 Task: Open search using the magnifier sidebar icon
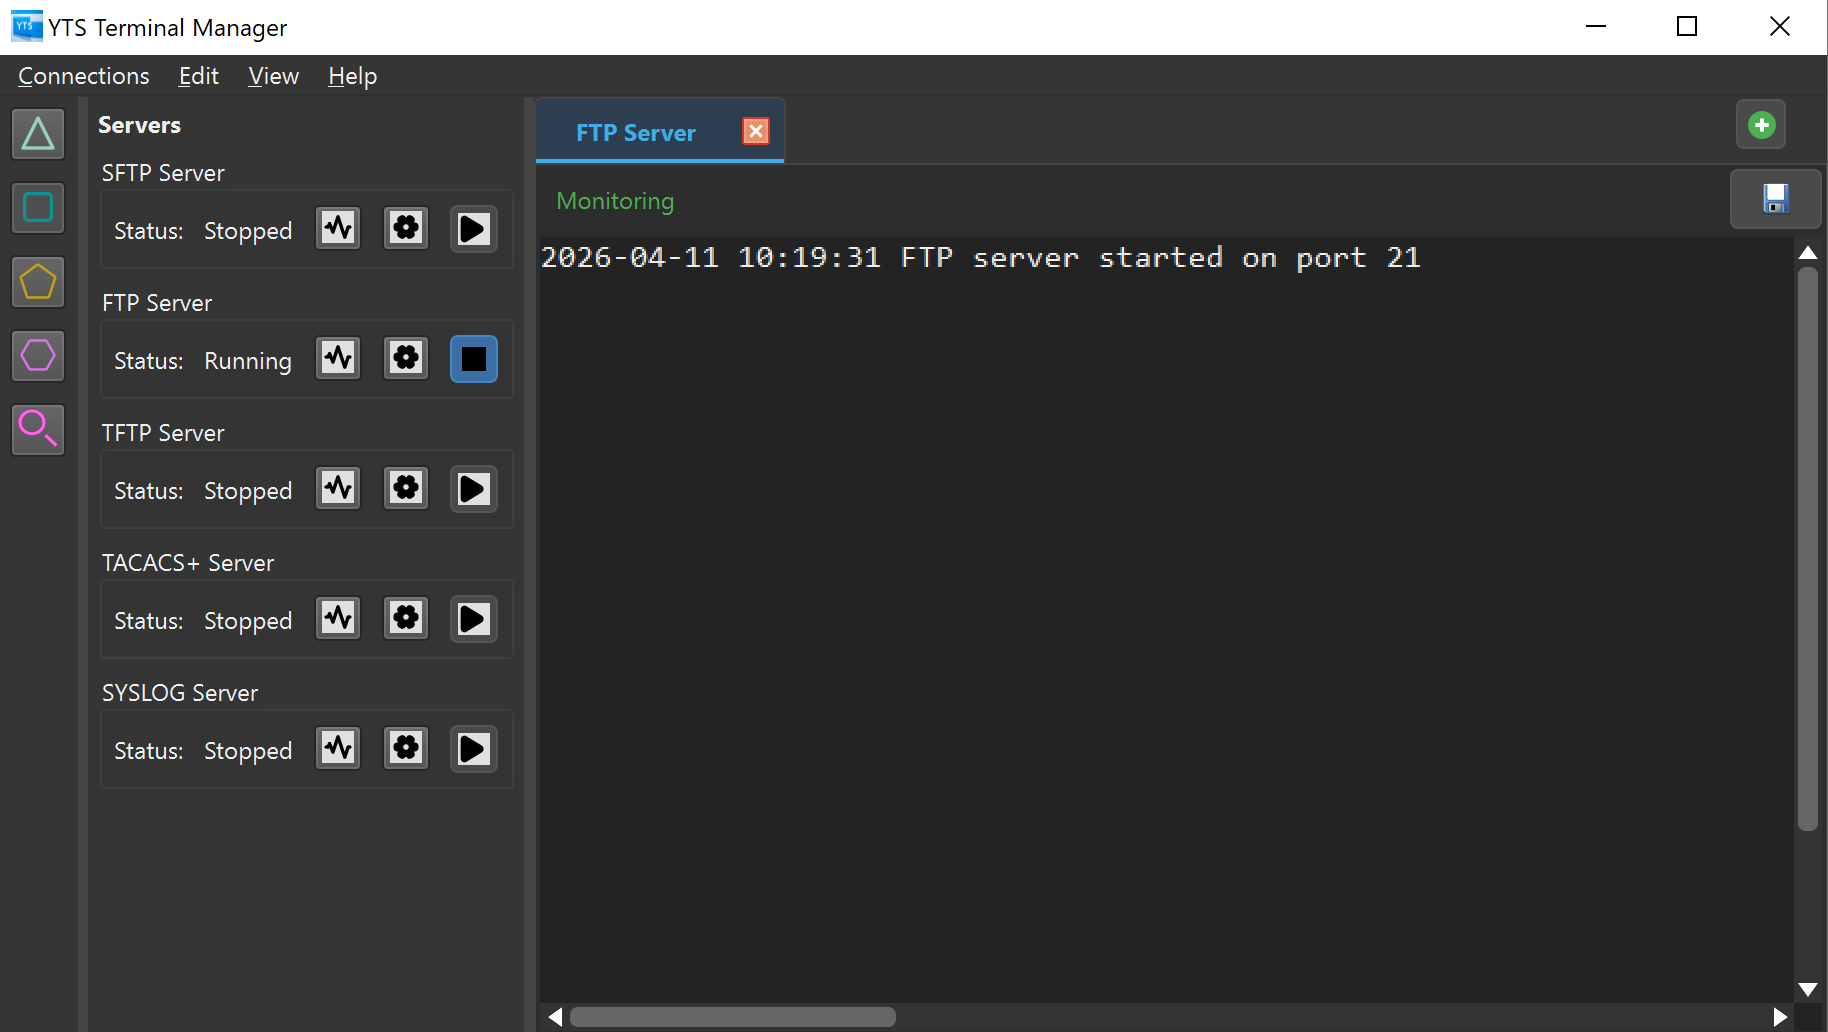point(37,429)
